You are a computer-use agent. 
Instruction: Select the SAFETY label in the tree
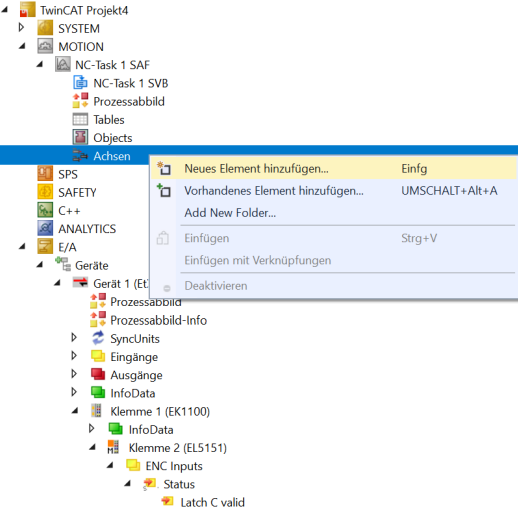coord(77,193)
